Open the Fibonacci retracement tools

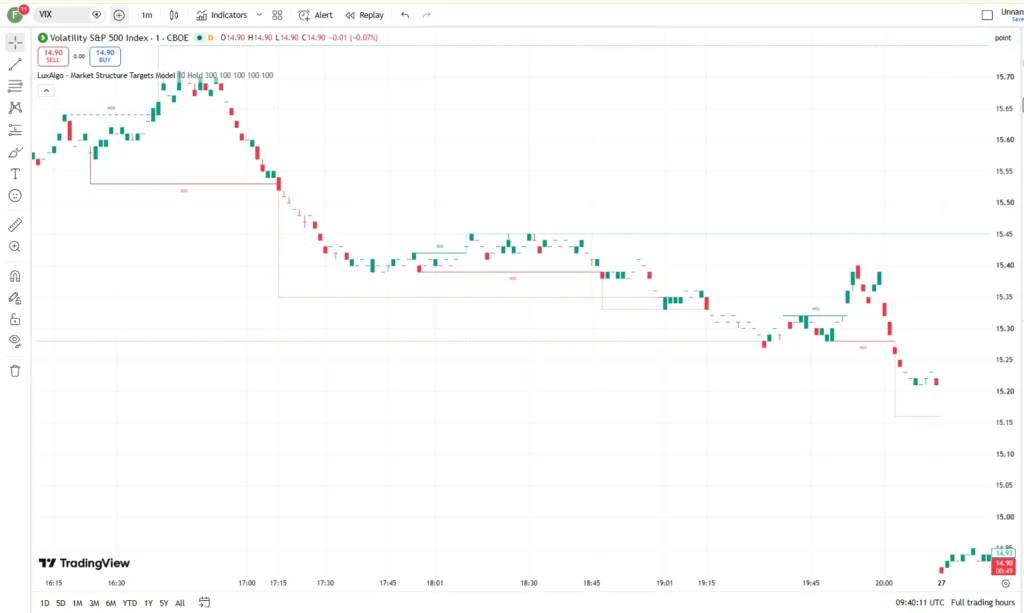tap(15, 86)
